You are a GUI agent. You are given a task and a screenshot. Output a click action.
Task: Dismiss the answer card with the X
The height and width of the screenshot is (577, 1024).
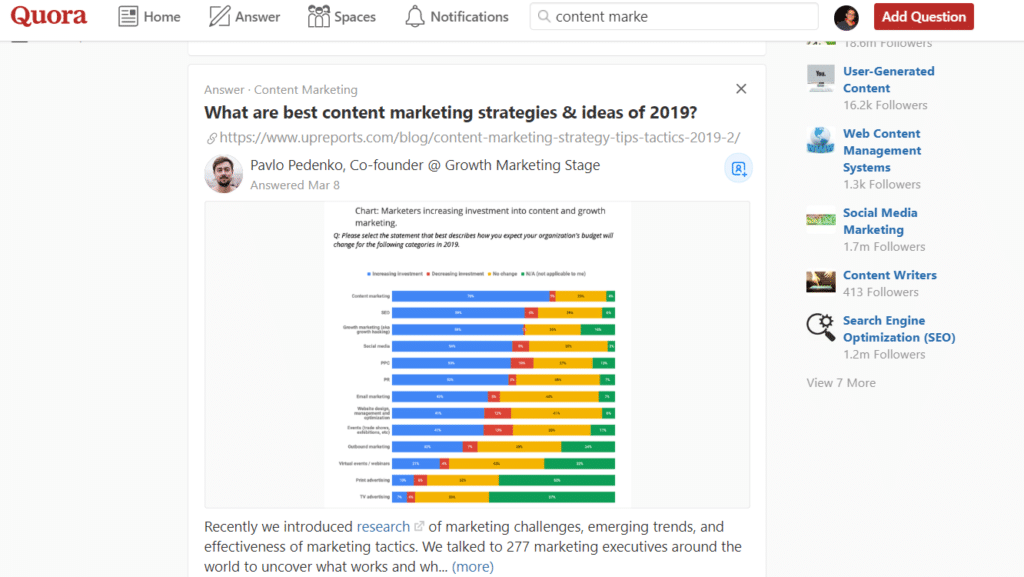741,88
